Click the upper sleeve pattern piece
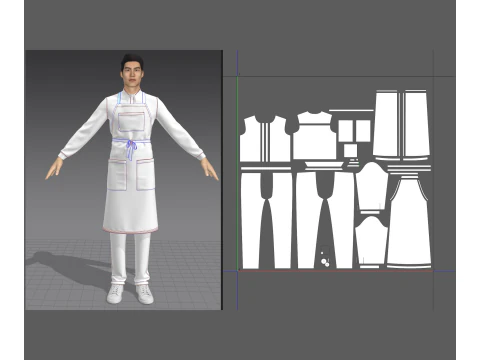This screenshot has height=360, width=480. [x=372, y=186]
